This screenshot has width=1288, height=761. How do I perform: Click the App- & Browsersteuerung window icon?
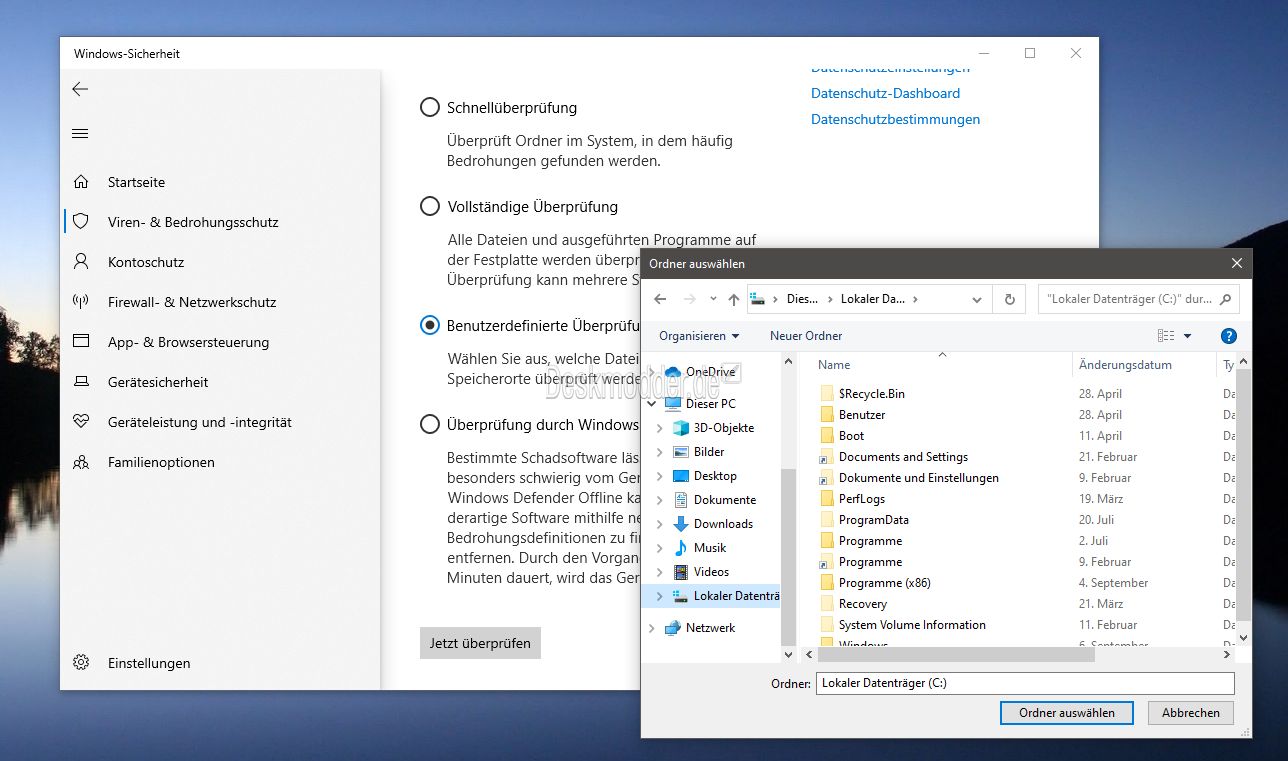pyautogui.click(x=81, y=342)
